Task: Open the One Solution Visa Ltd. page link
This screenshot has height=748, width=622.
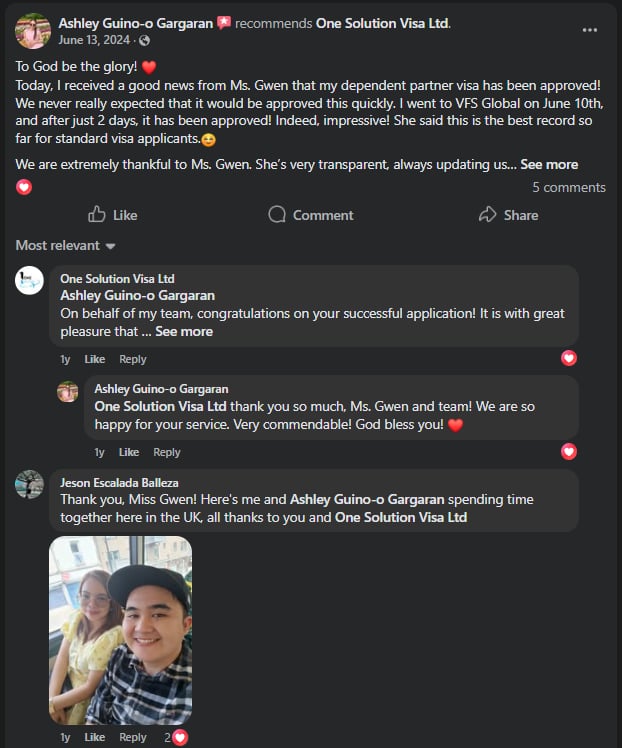Action: click(383, 22)
